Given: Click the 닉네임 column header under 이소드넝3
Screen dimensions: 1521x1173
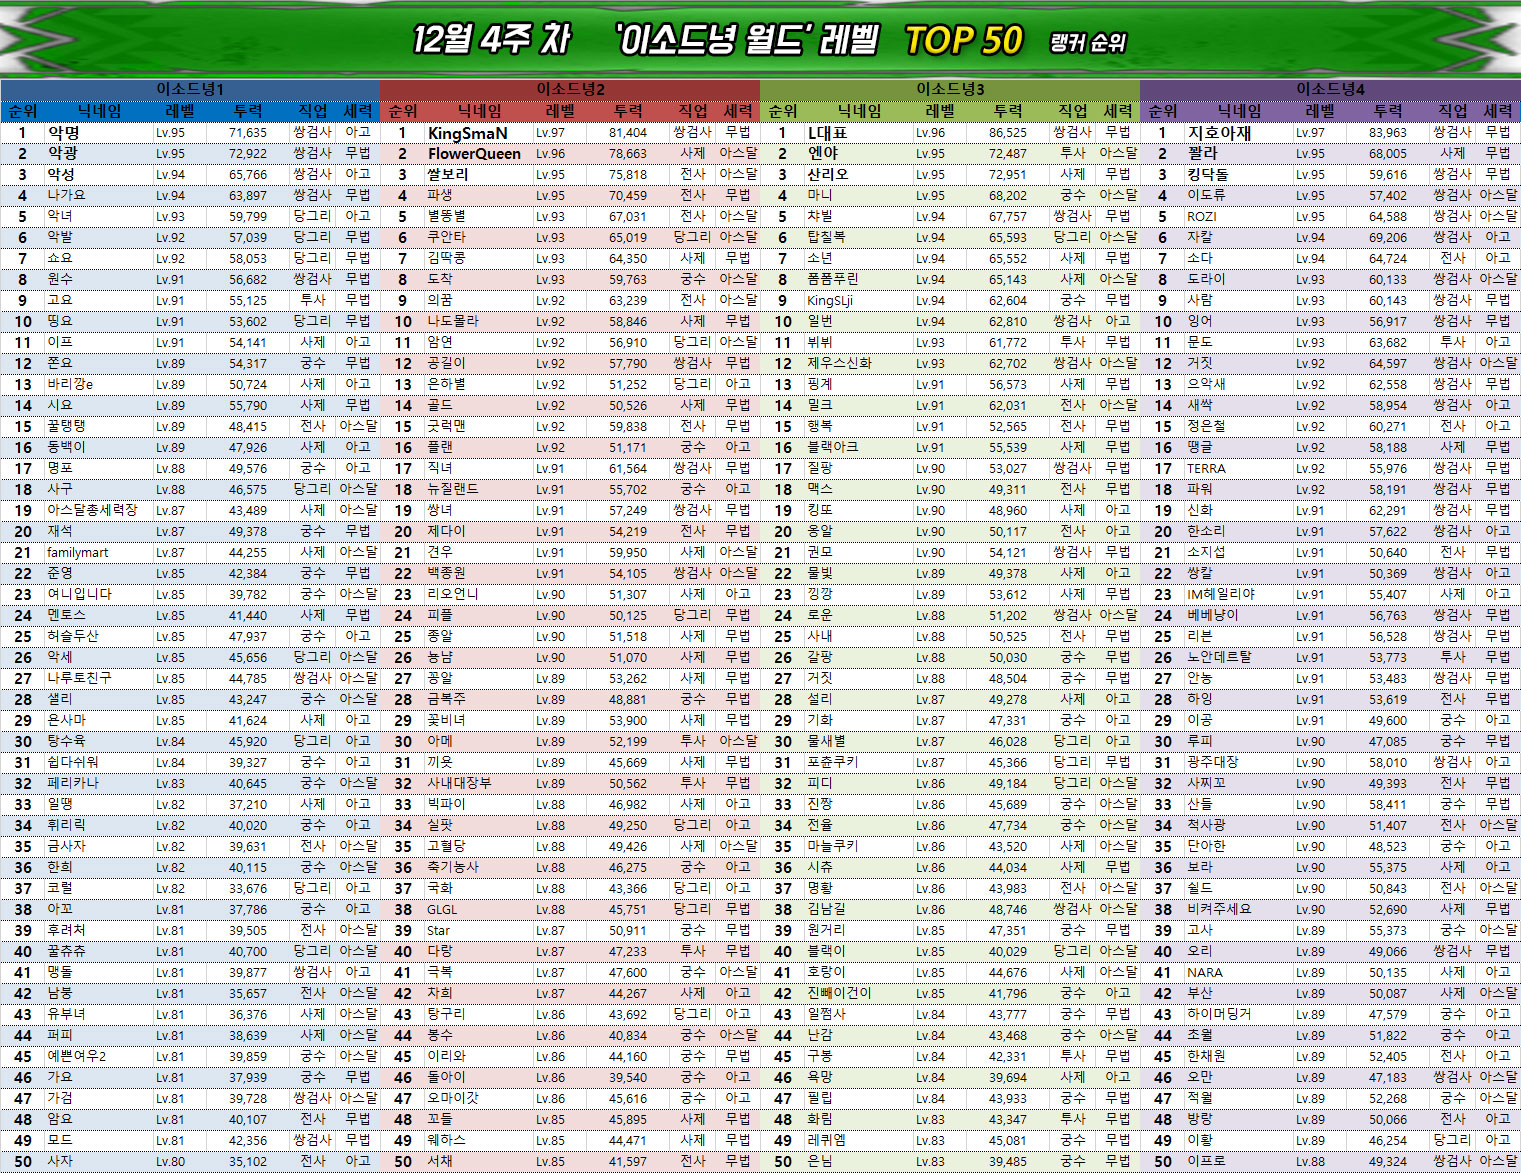Looking at the screenshot, I should pos(859,111).
